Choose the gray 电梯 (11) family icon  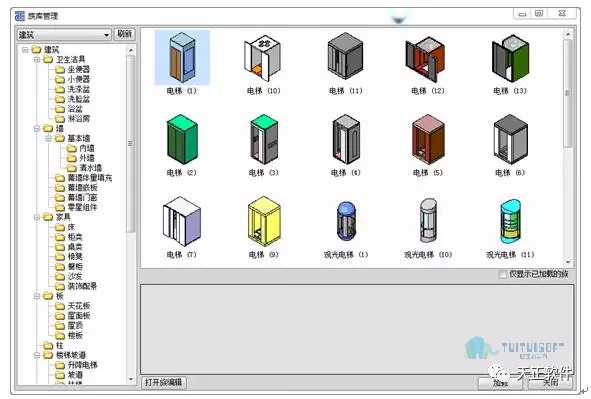pos(345,56)
